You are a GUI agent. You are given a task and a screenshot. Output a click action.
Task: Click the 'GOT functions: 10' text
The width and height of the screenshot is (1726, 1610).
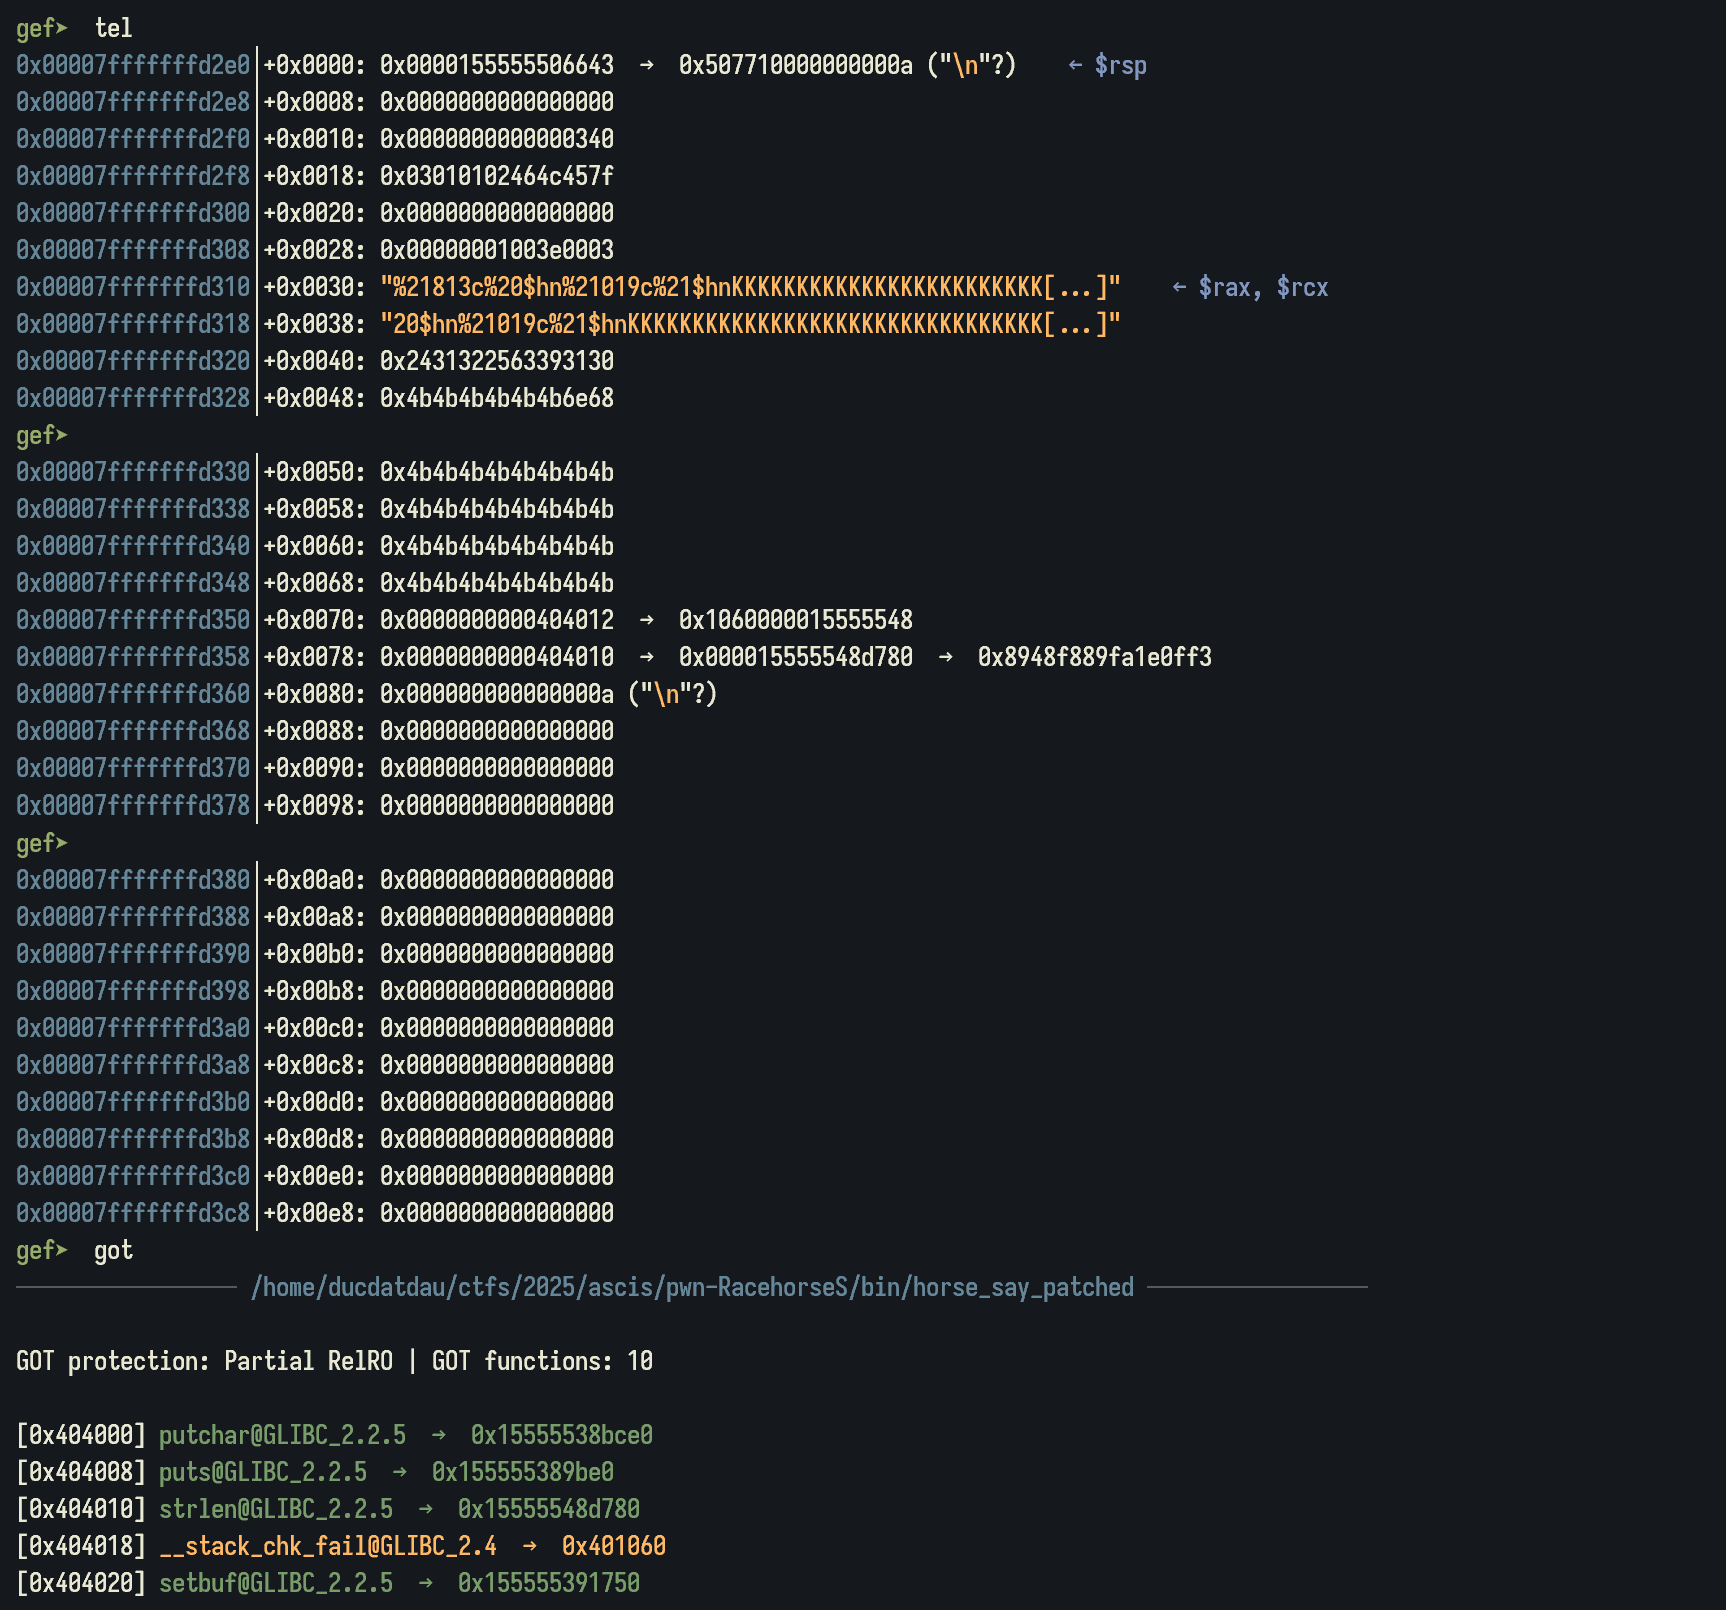click(x=542, y=1362)
